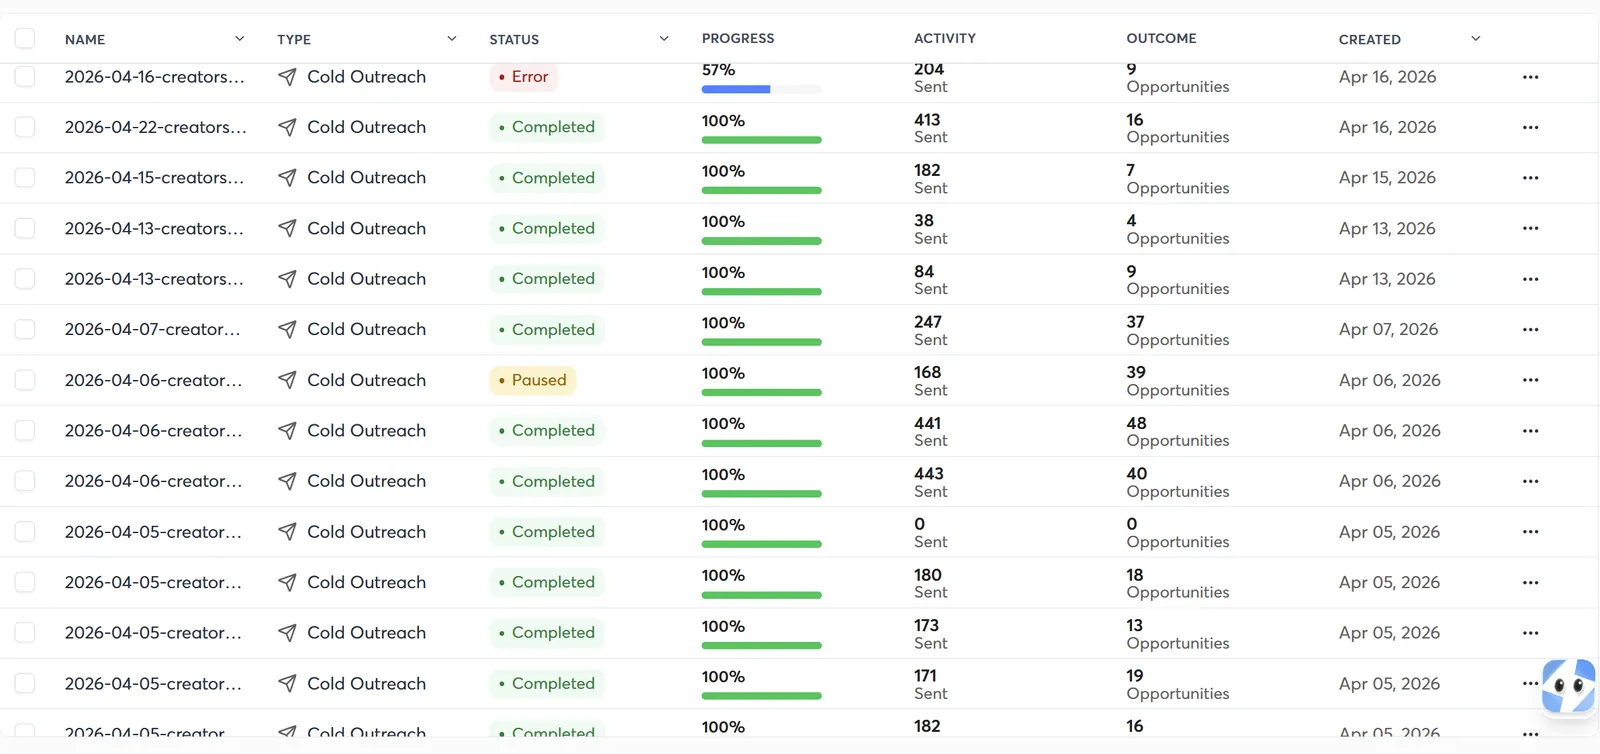Click the three-dot menu on the Error campaign
Image resolution: width=1600 pixels, height=754 pixels.
(1530, 77)
